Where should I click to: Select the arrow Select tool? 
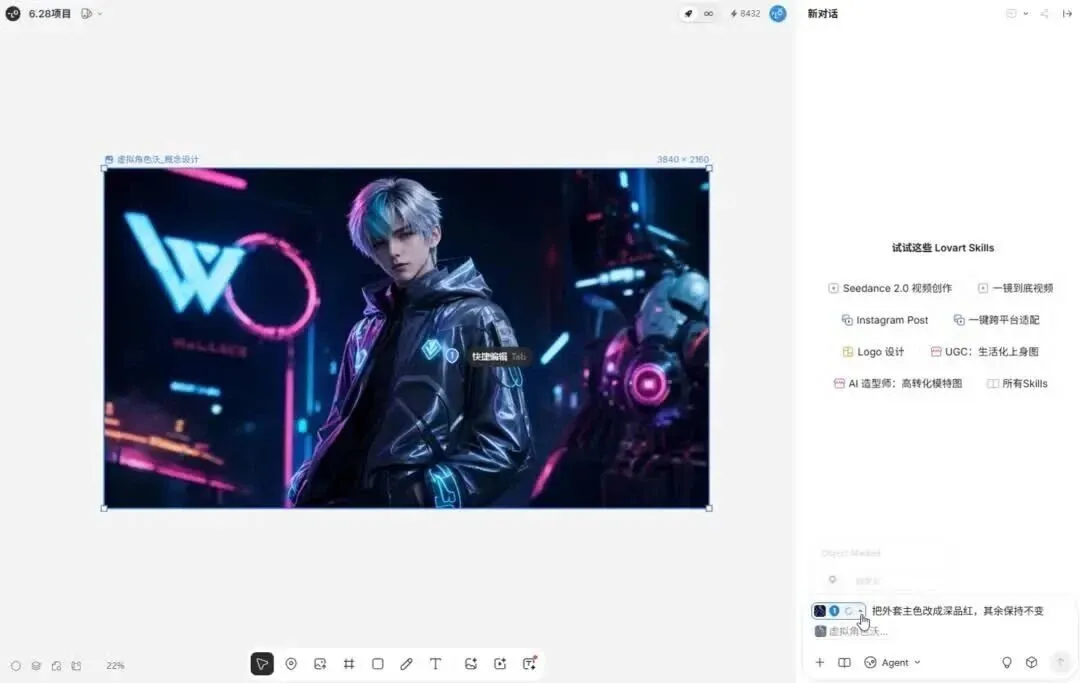262,664
